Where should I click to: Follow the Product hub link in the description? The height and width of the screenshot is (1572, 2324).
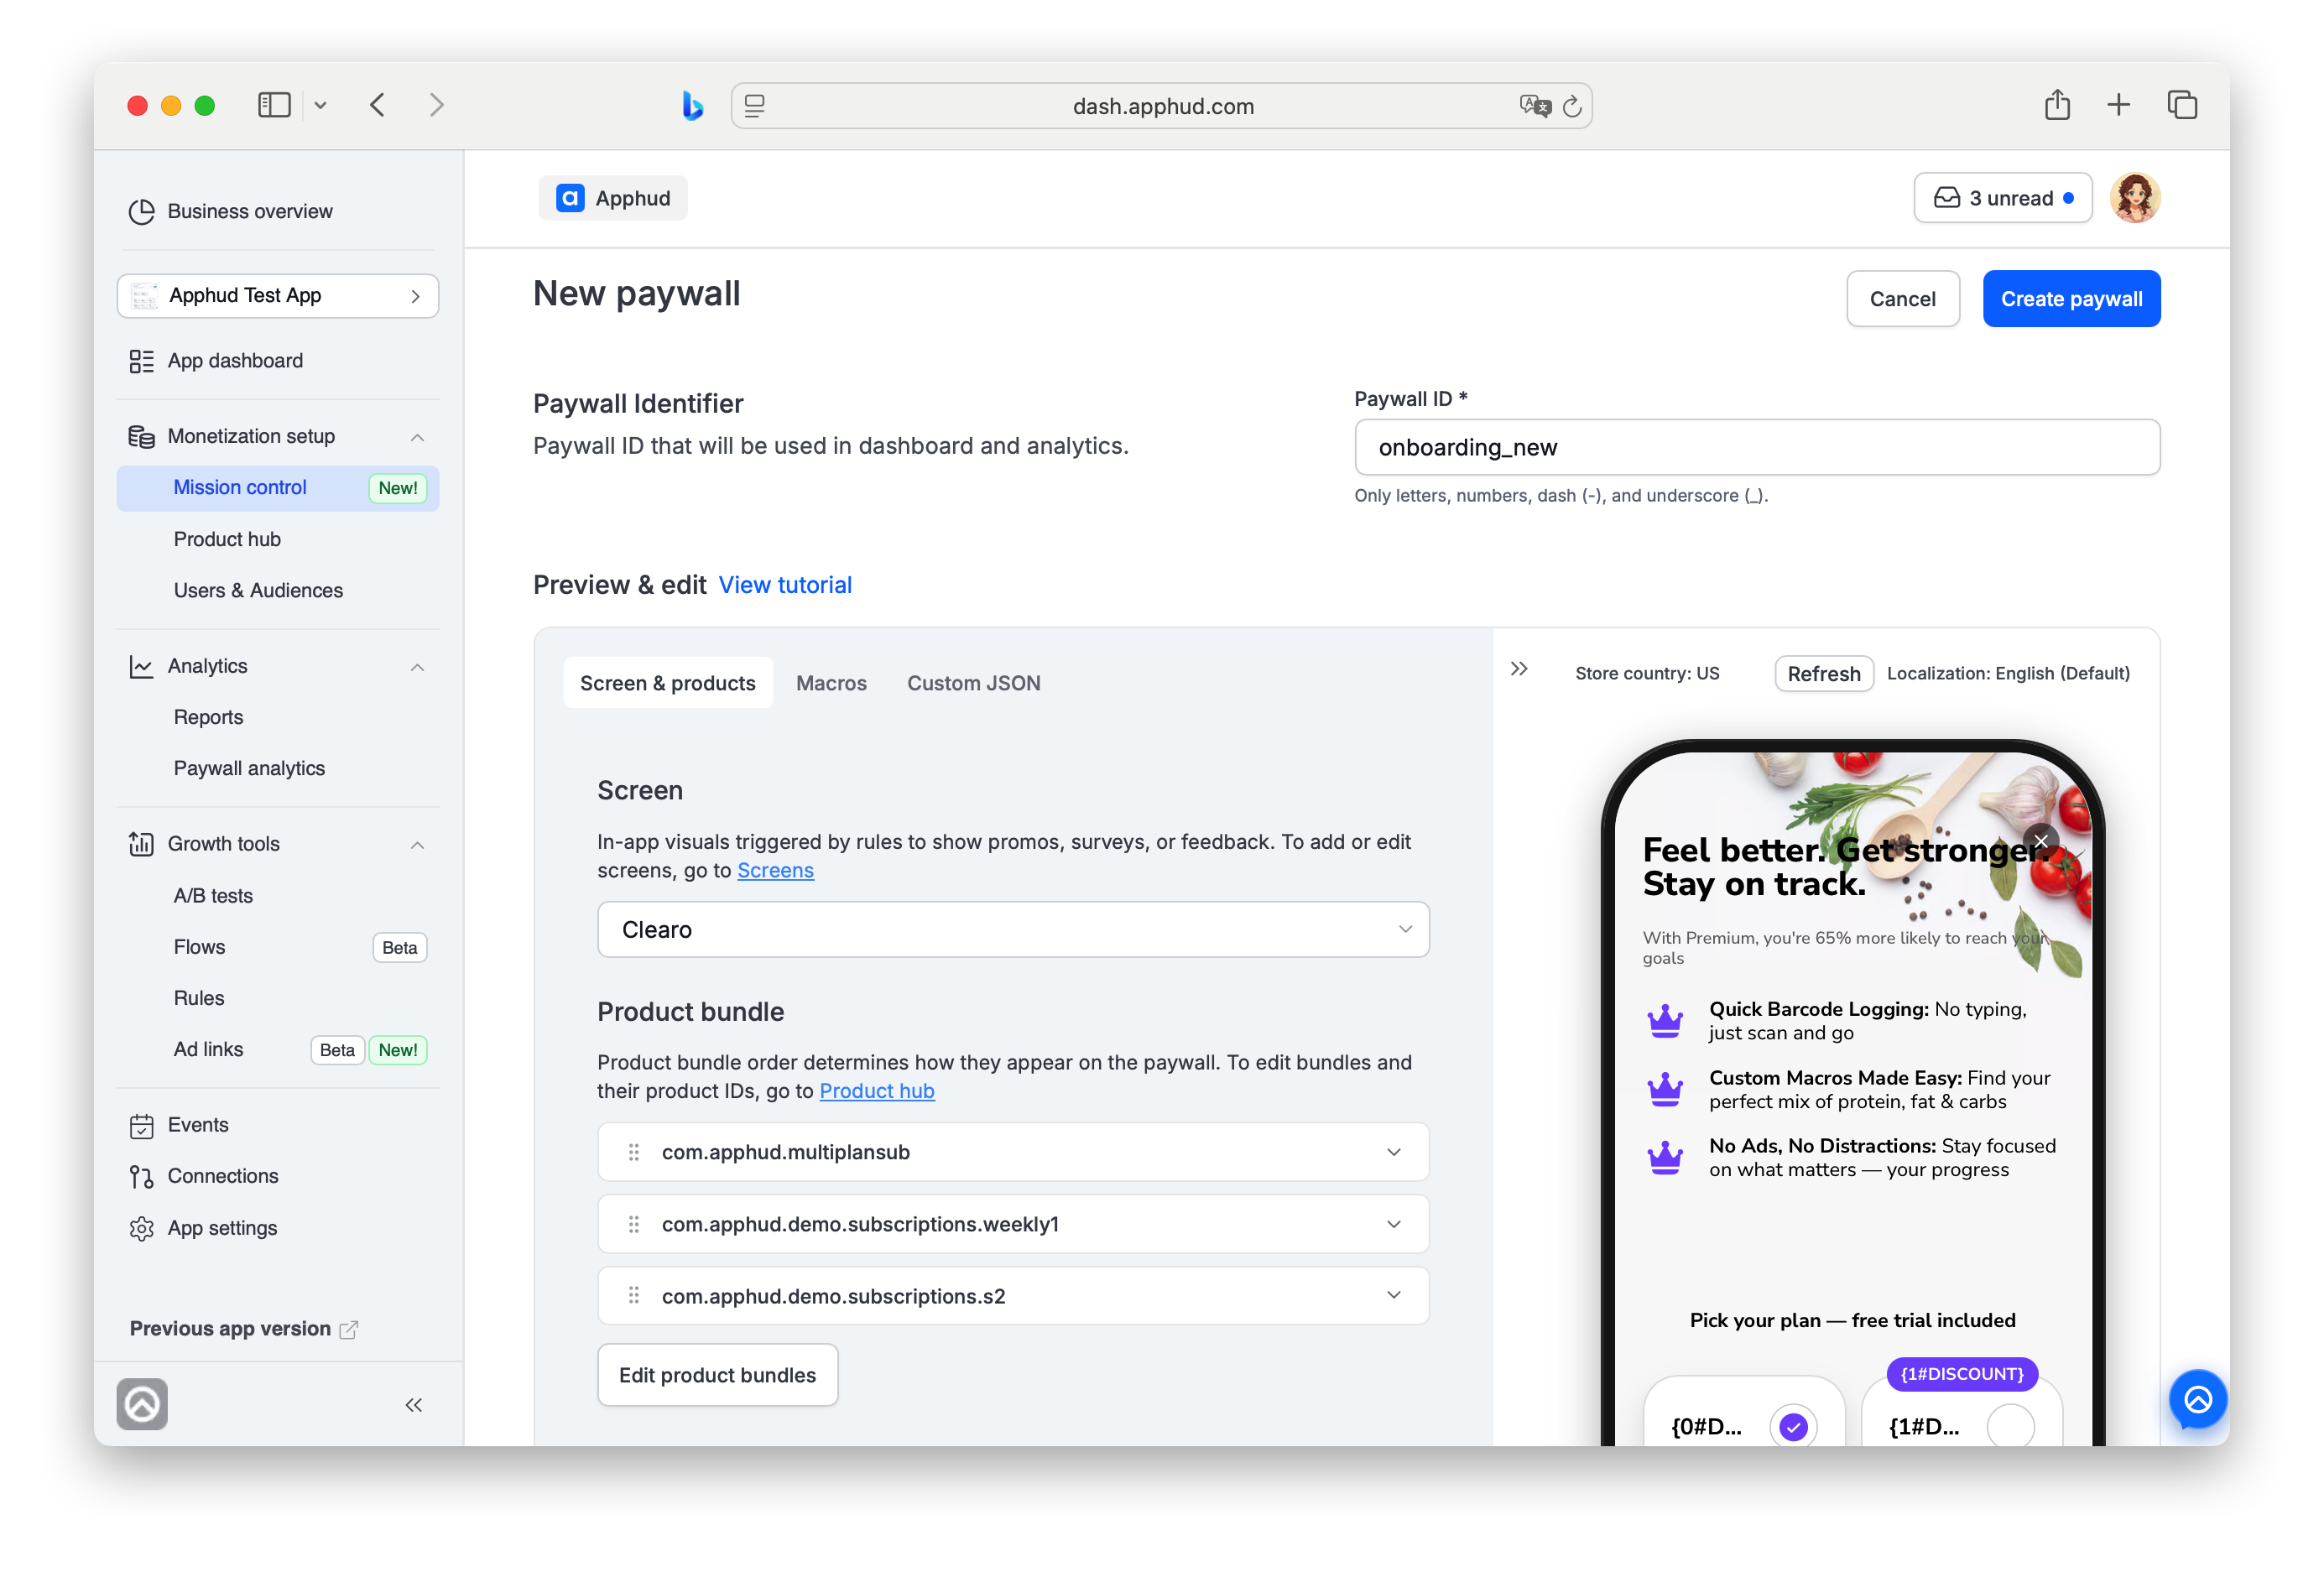pos(877,1091)
